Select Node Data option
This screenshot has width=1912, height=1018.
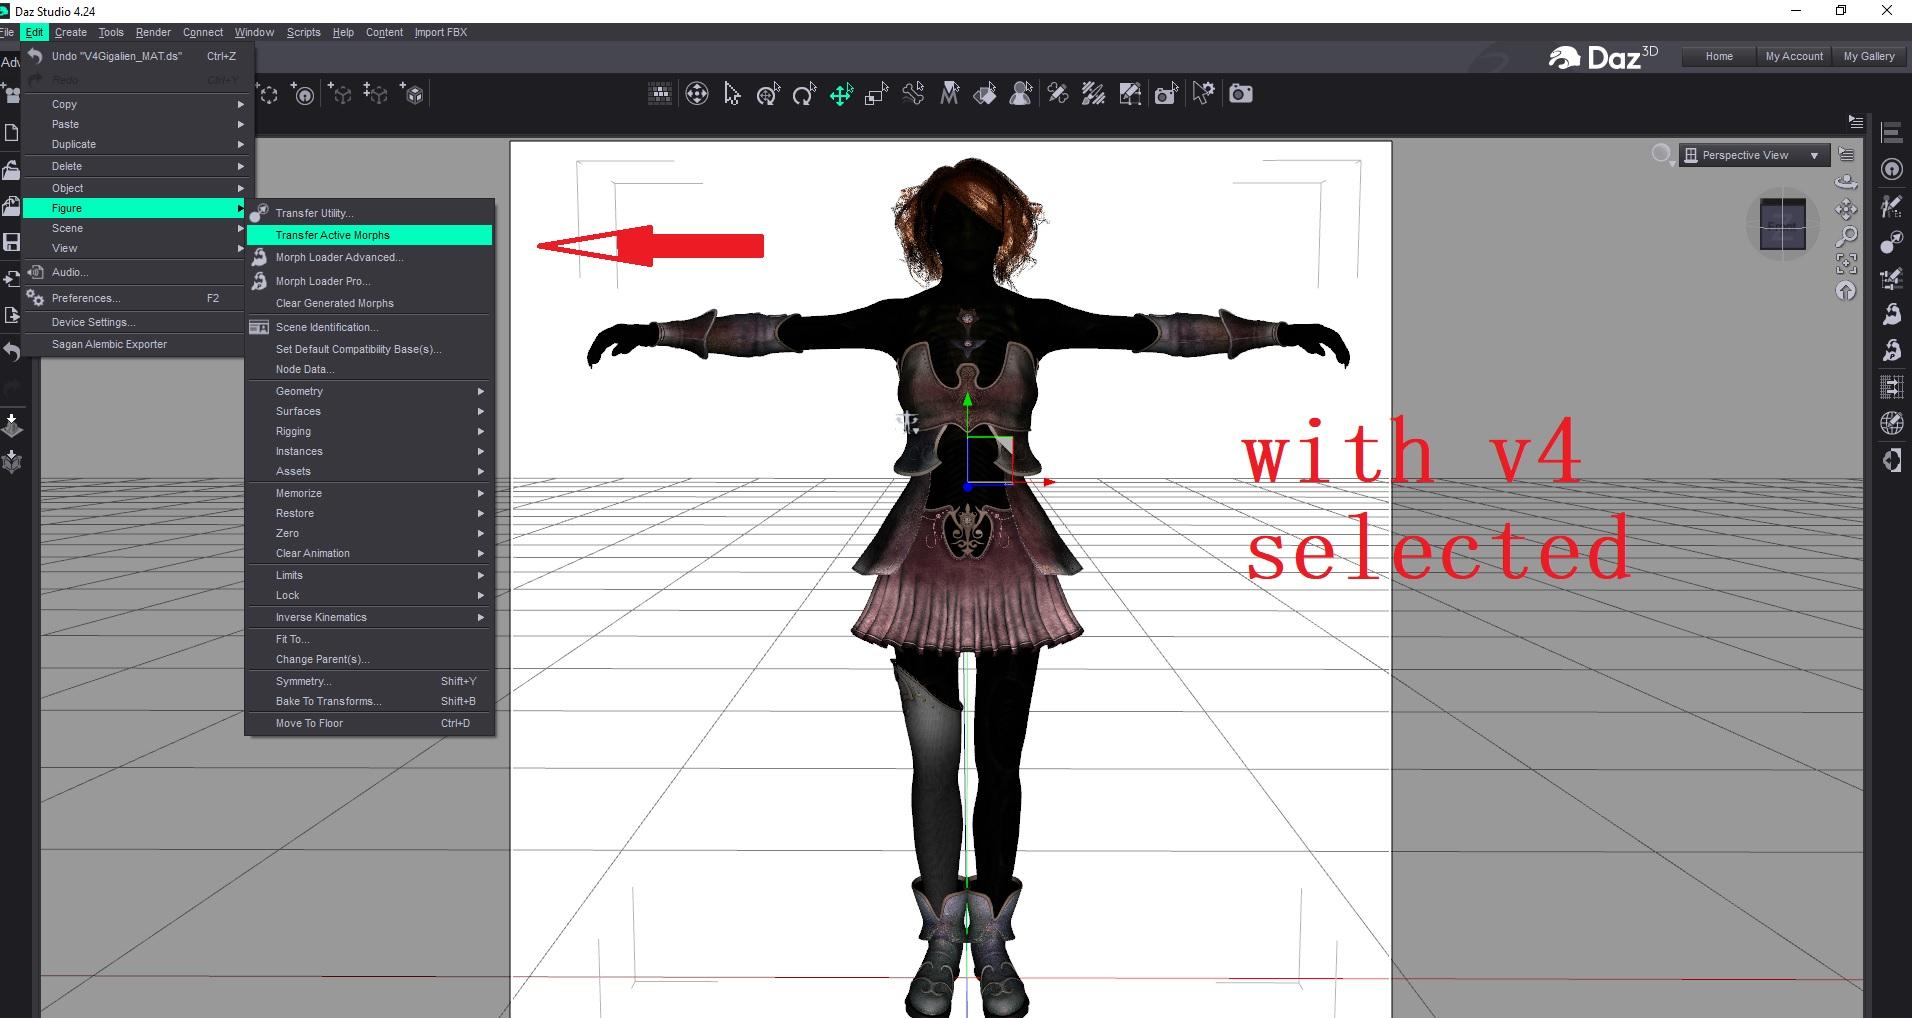[x=370, y=369]
